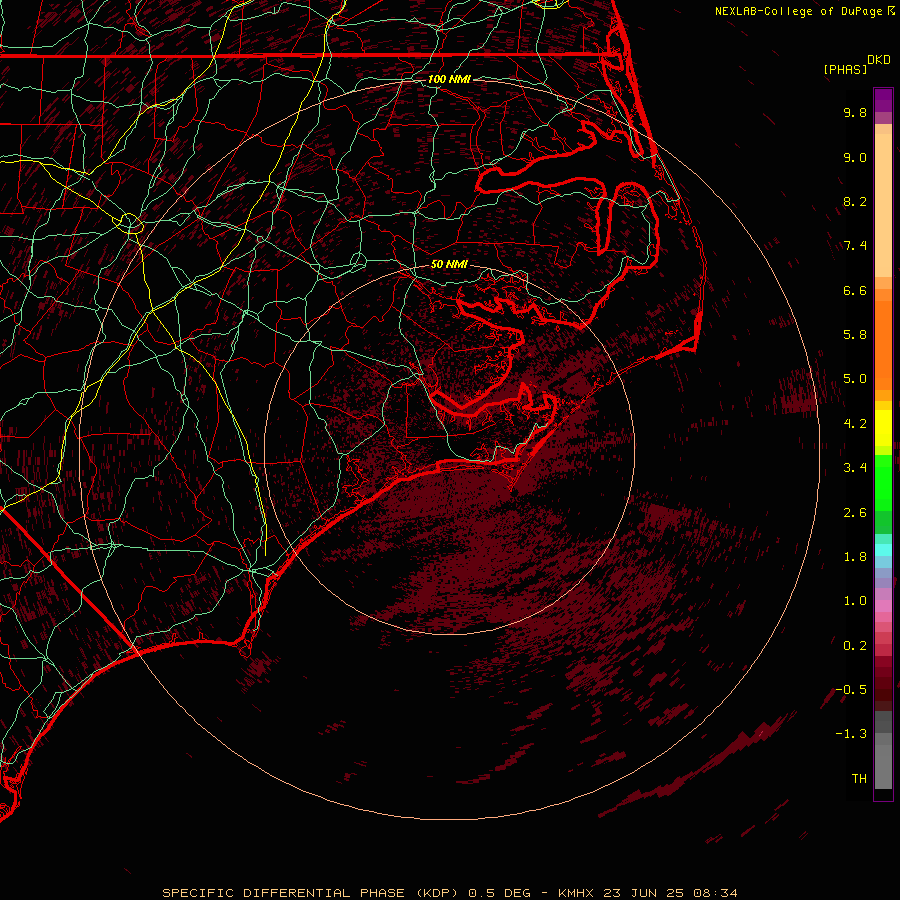Click the "KMHX" station identifier in the caption
The height and width of the screenshot is (900, 900).
tap(577, 893)
